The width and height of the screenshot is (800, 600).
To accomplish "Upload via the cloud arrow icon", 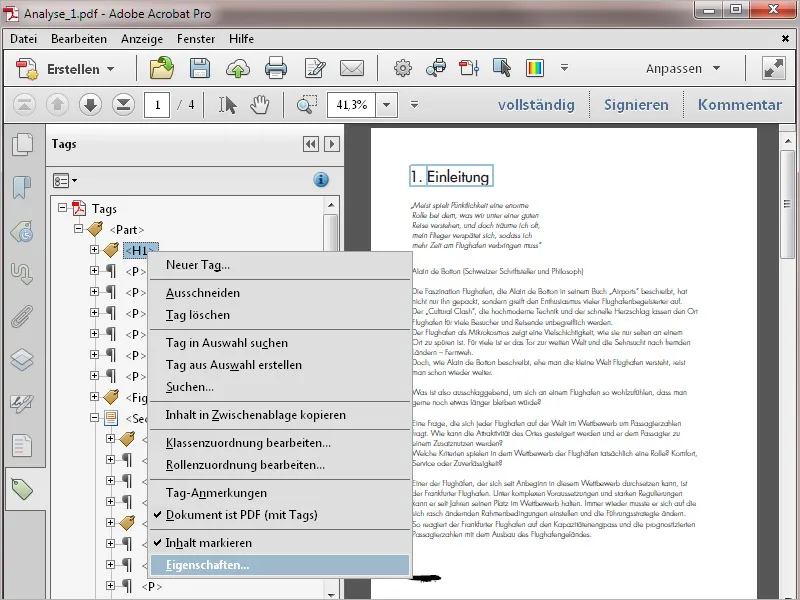I will pos(238,68).
